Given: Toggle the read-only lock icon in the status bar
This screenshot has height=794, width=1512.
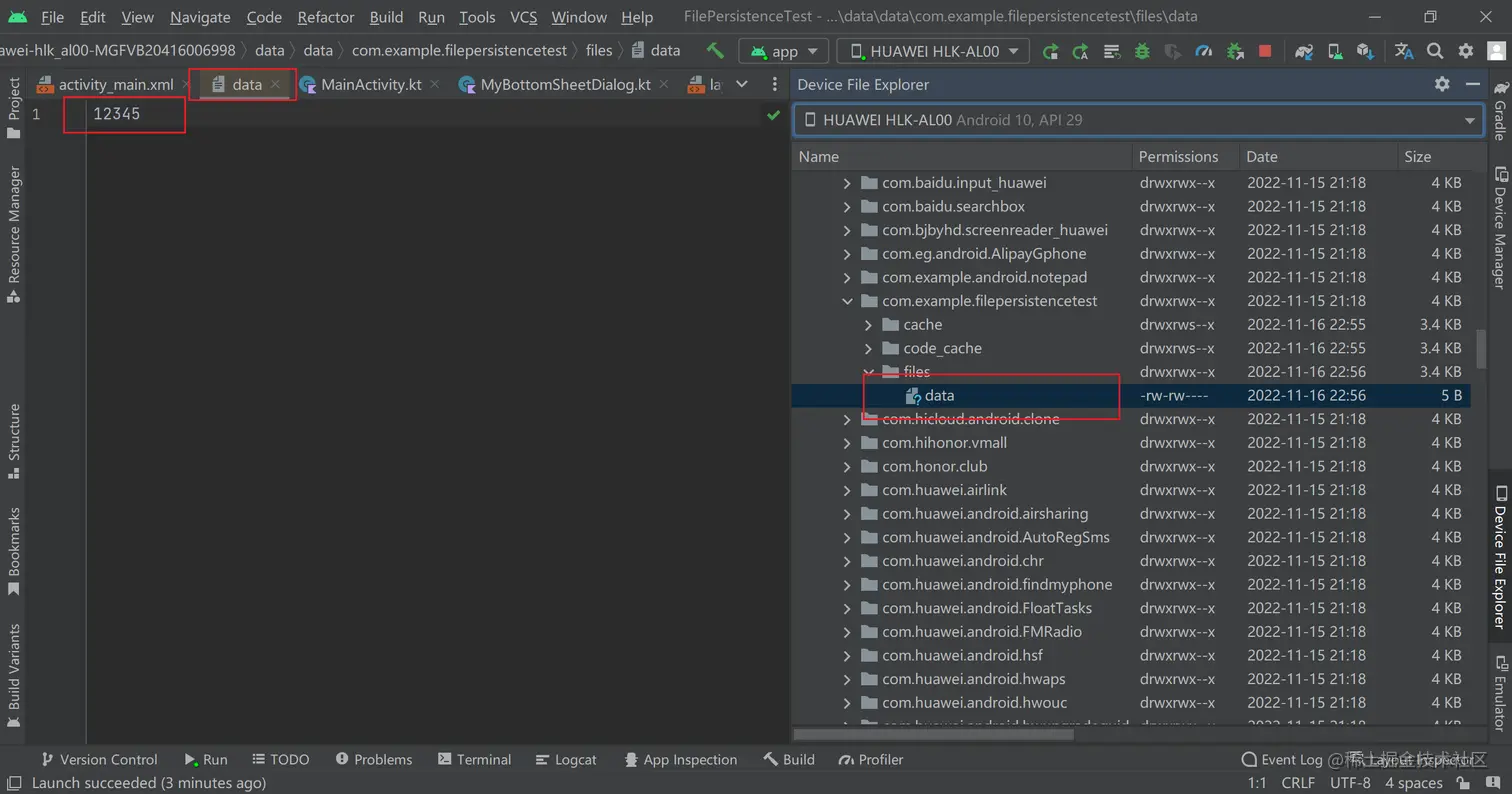Looking at the screenshot, I should coord(1464,783).
